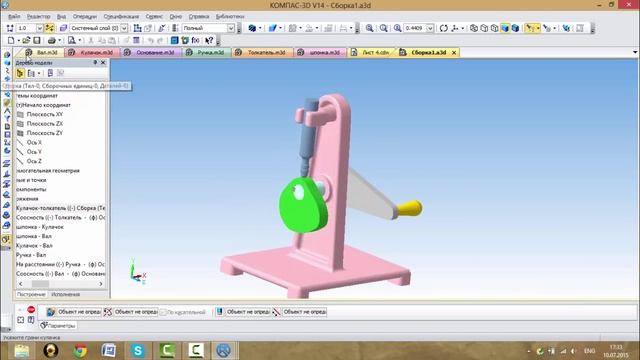Open the blue library manager icon

[175, 40]
